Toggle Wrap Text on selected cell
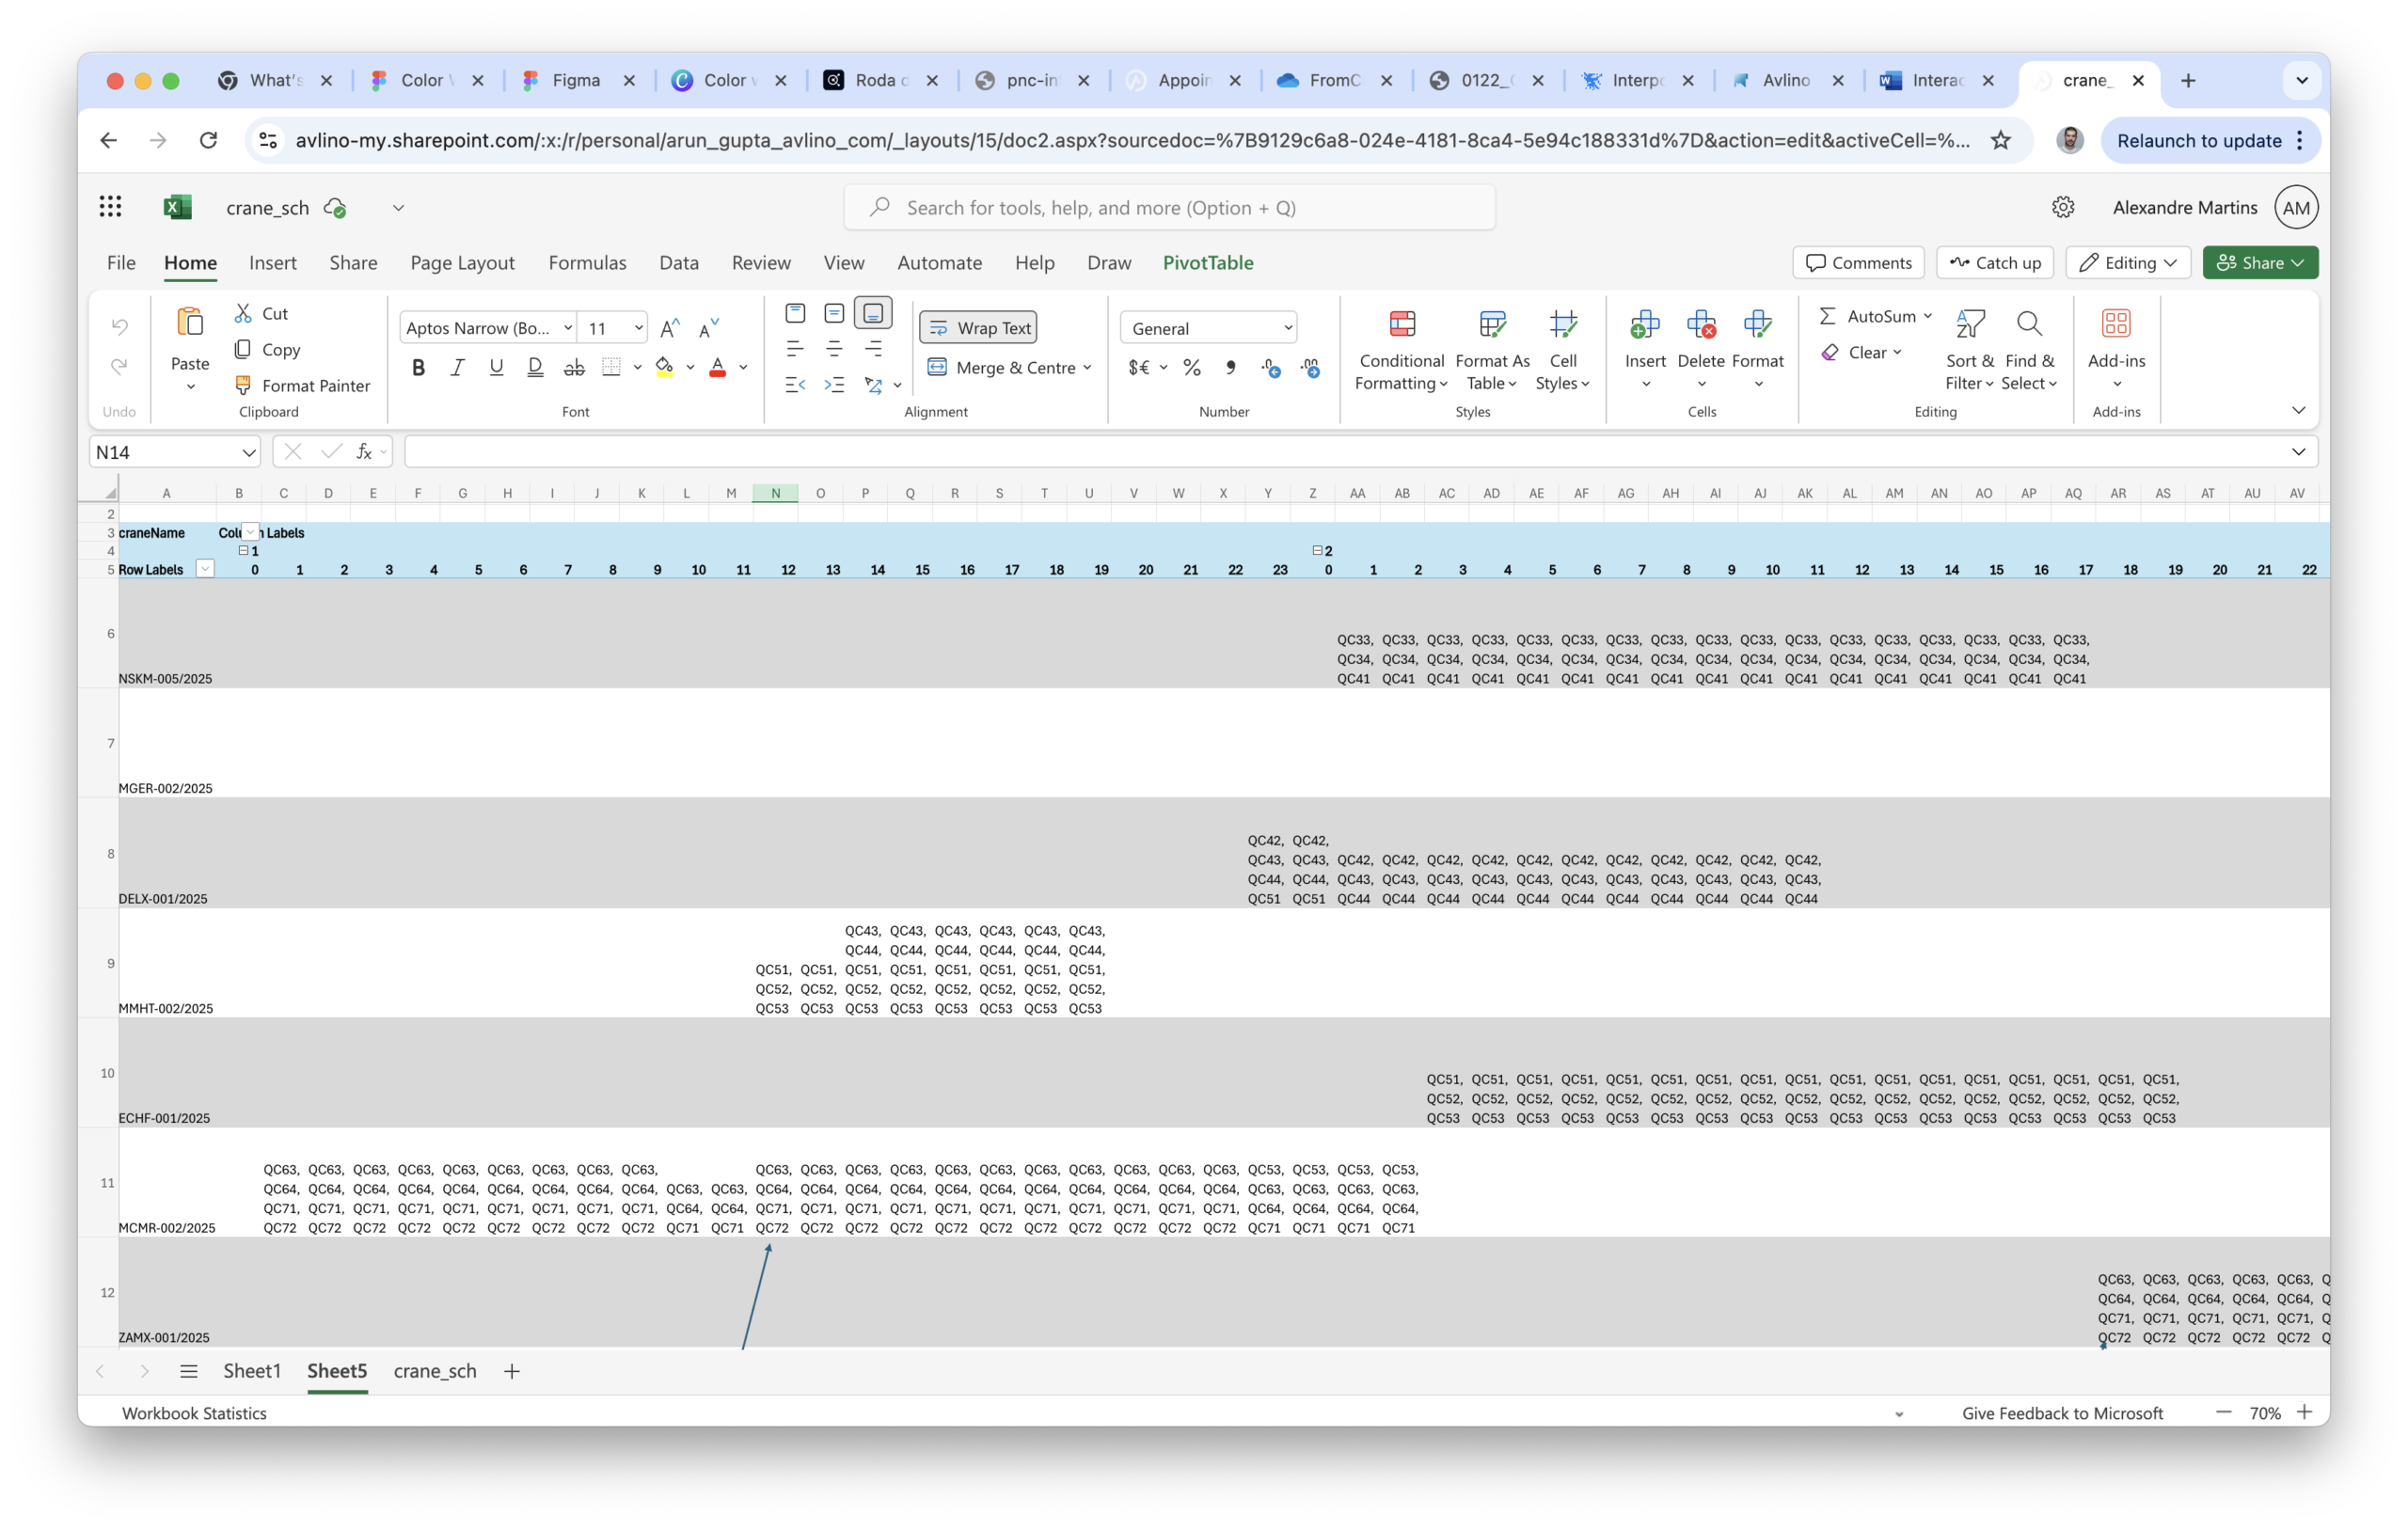Image resolution: width=2408 pixels, height=1529 pixels. 978,328
